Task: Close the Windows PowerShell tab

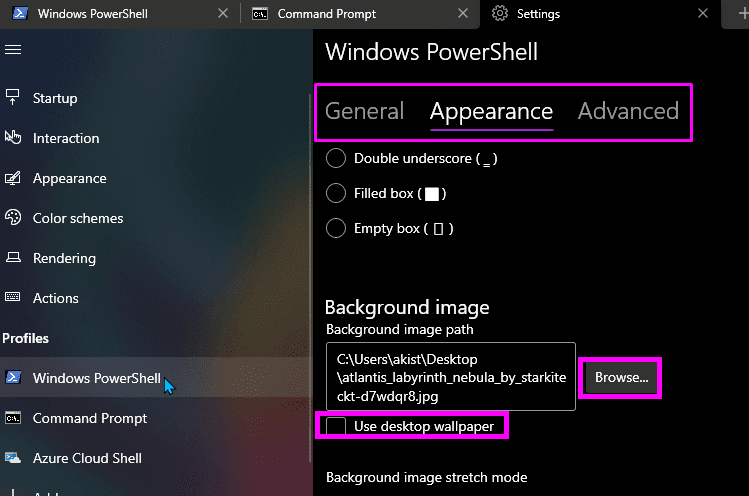Action: (223, 13)
